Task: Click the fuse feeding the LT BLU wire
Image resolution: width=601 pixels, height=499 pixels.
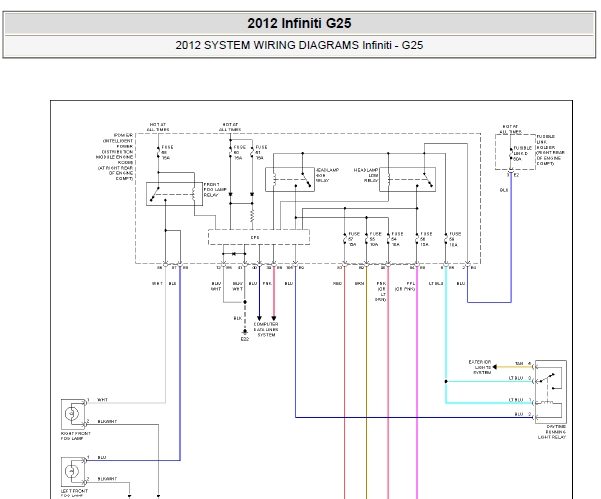Action: point(446,239)
